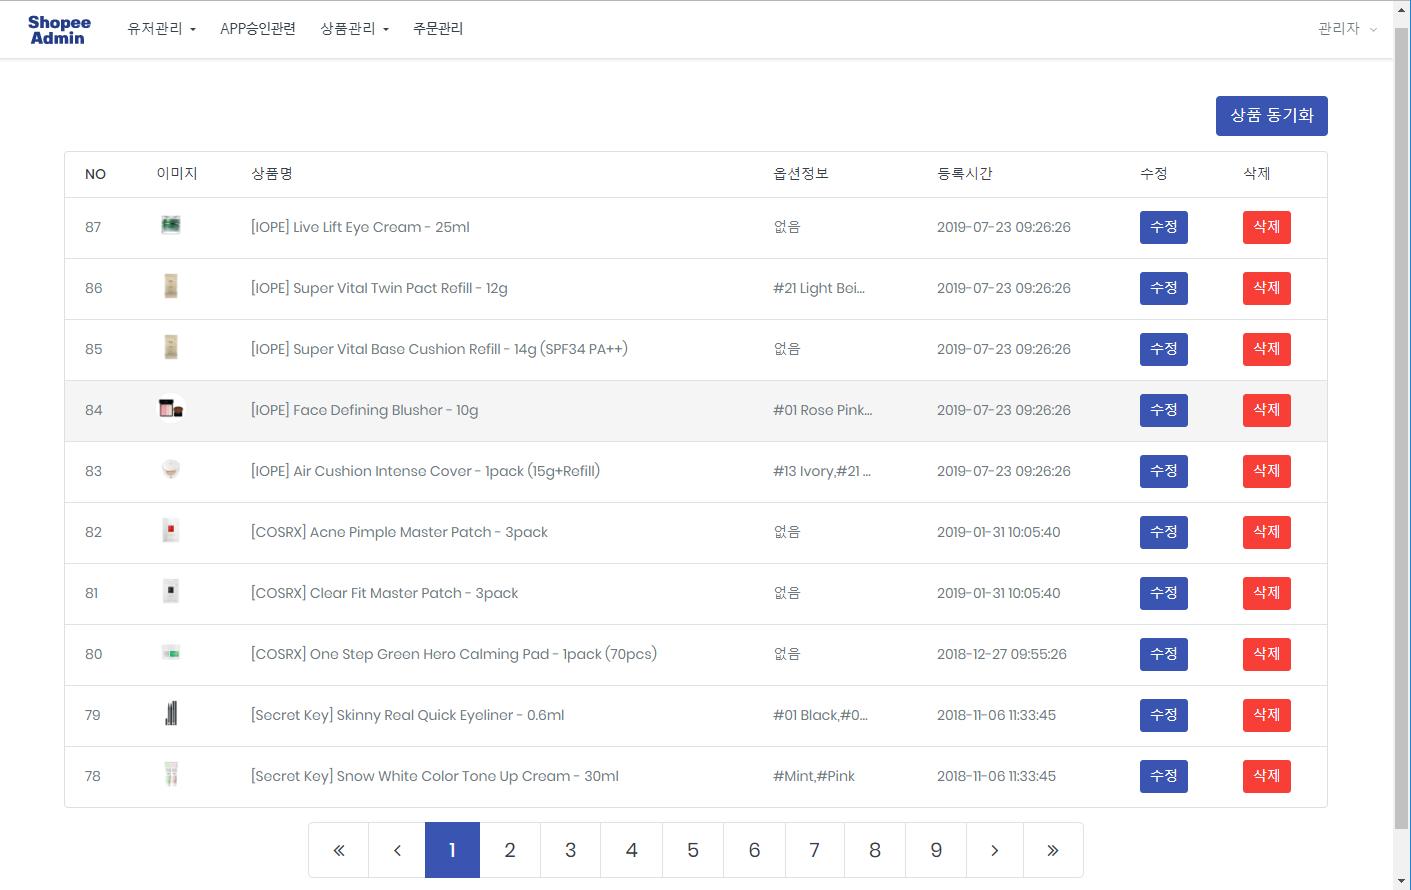Go to pagination page 2
The width and height of the screenshot is (1411, 890).
coord(510,850)
